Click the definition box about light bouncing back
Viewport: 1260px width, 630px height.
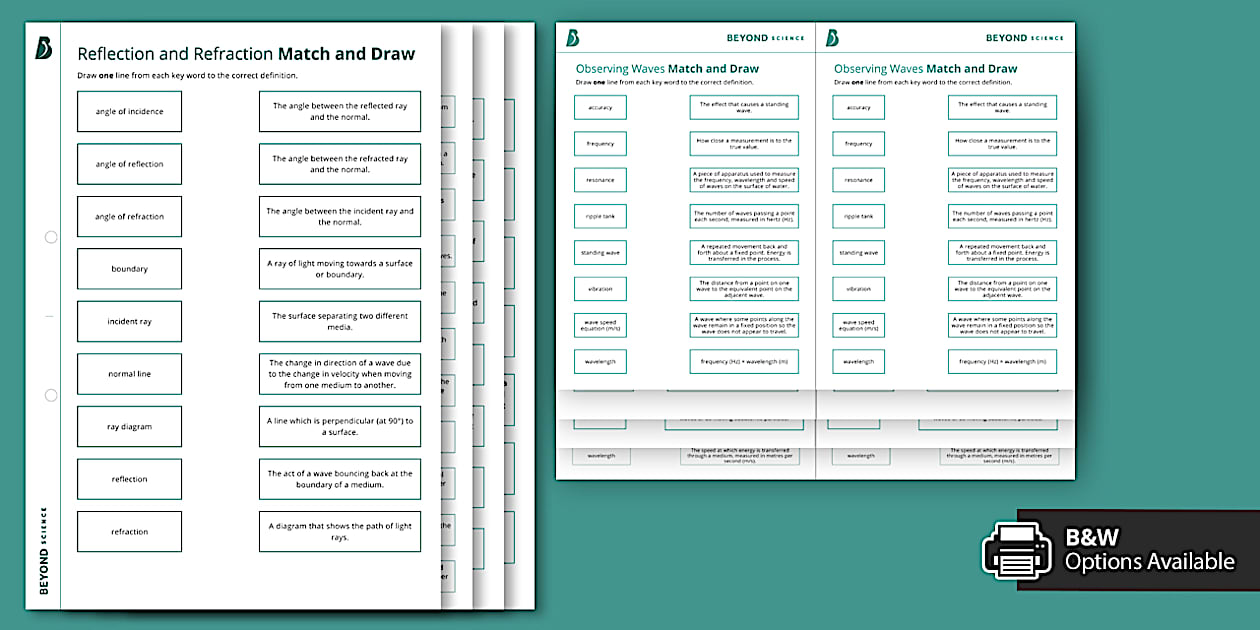pos(340,478)
